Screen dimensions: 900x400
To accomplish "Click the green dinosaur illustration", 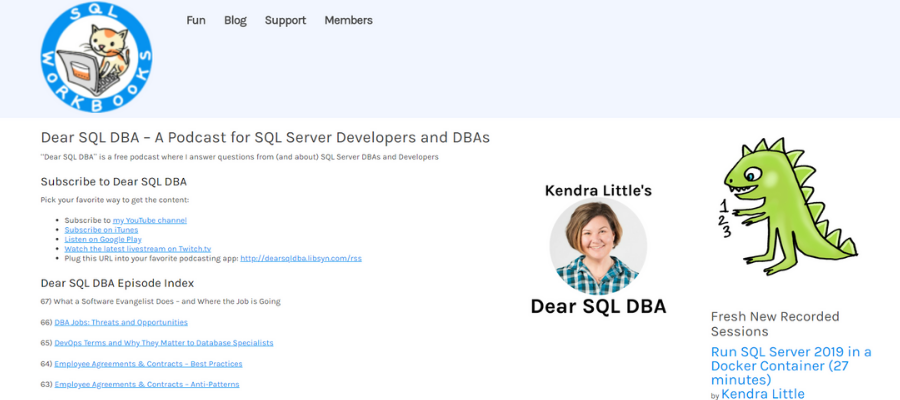I will tap(788, 207).
